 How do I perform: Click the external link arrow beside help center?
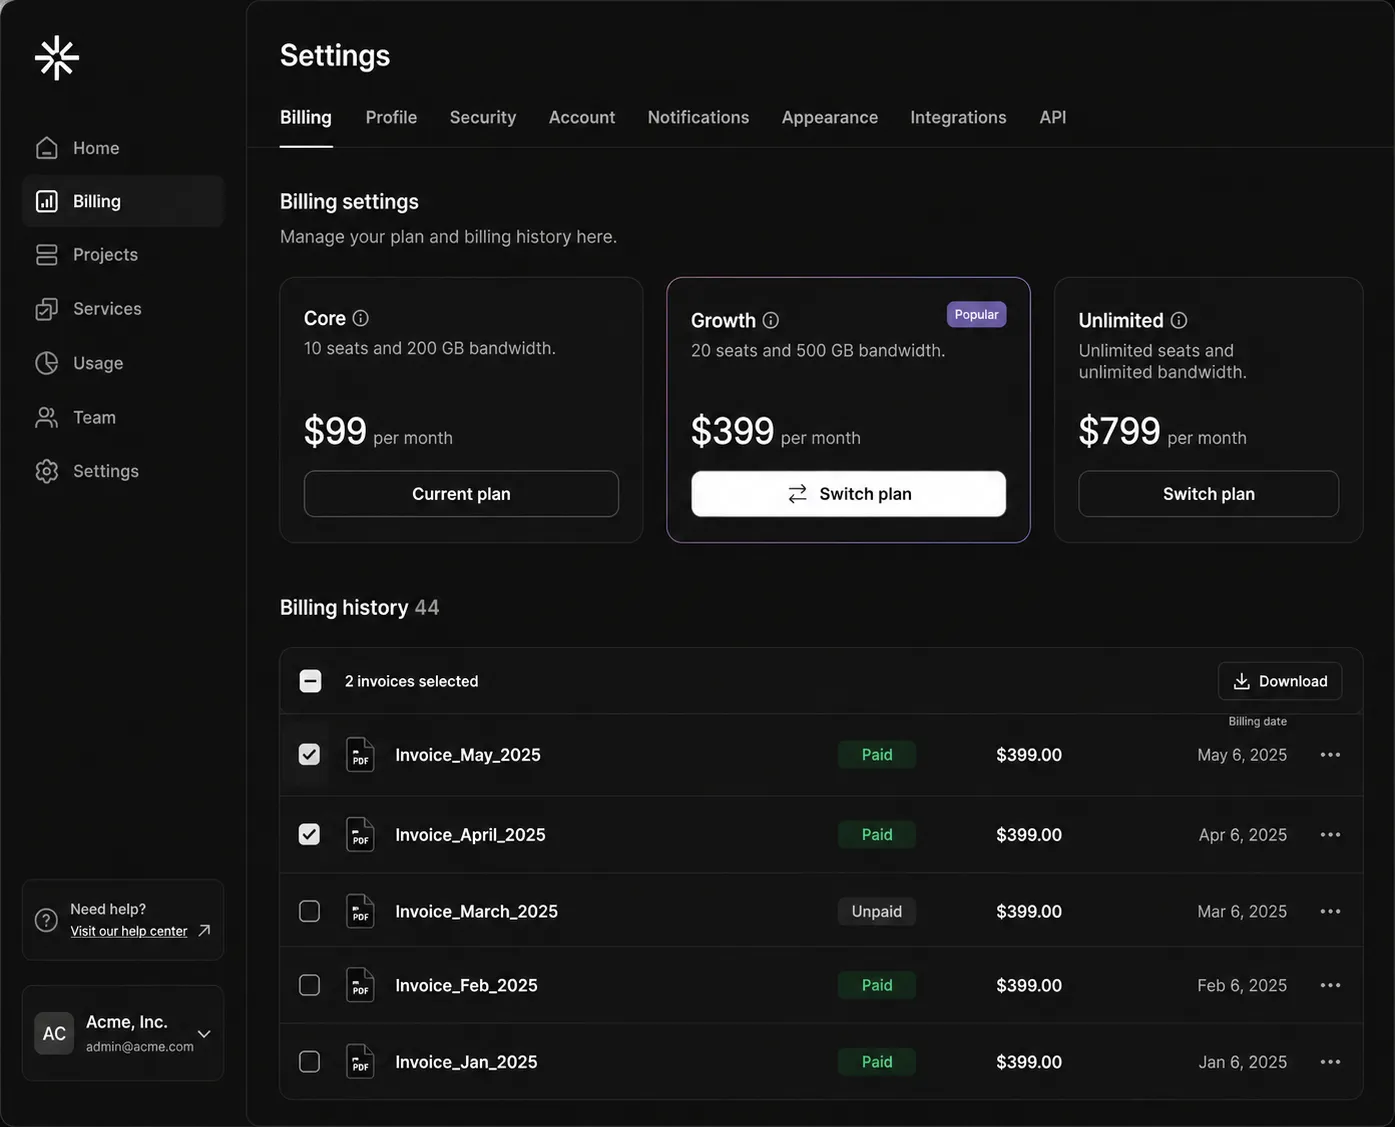pyautogui.click(x=204, y=930)
